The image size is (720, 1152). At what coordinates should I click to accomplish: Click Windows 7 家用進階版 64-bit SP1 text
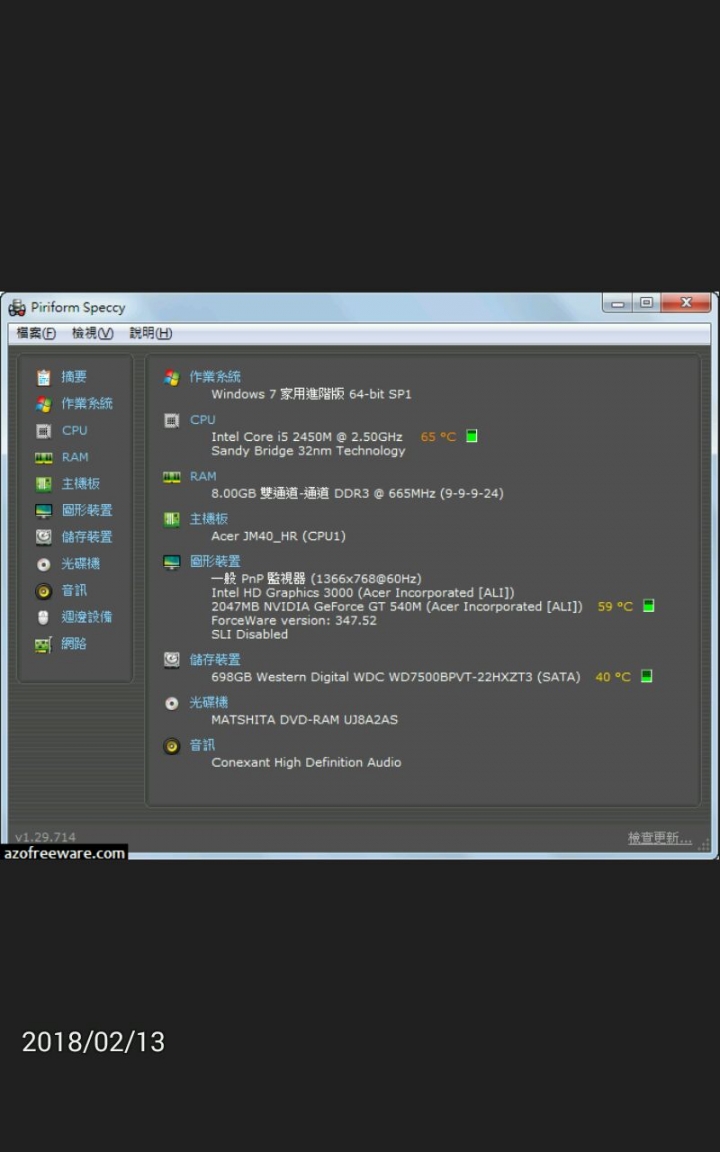pos(312,395)
